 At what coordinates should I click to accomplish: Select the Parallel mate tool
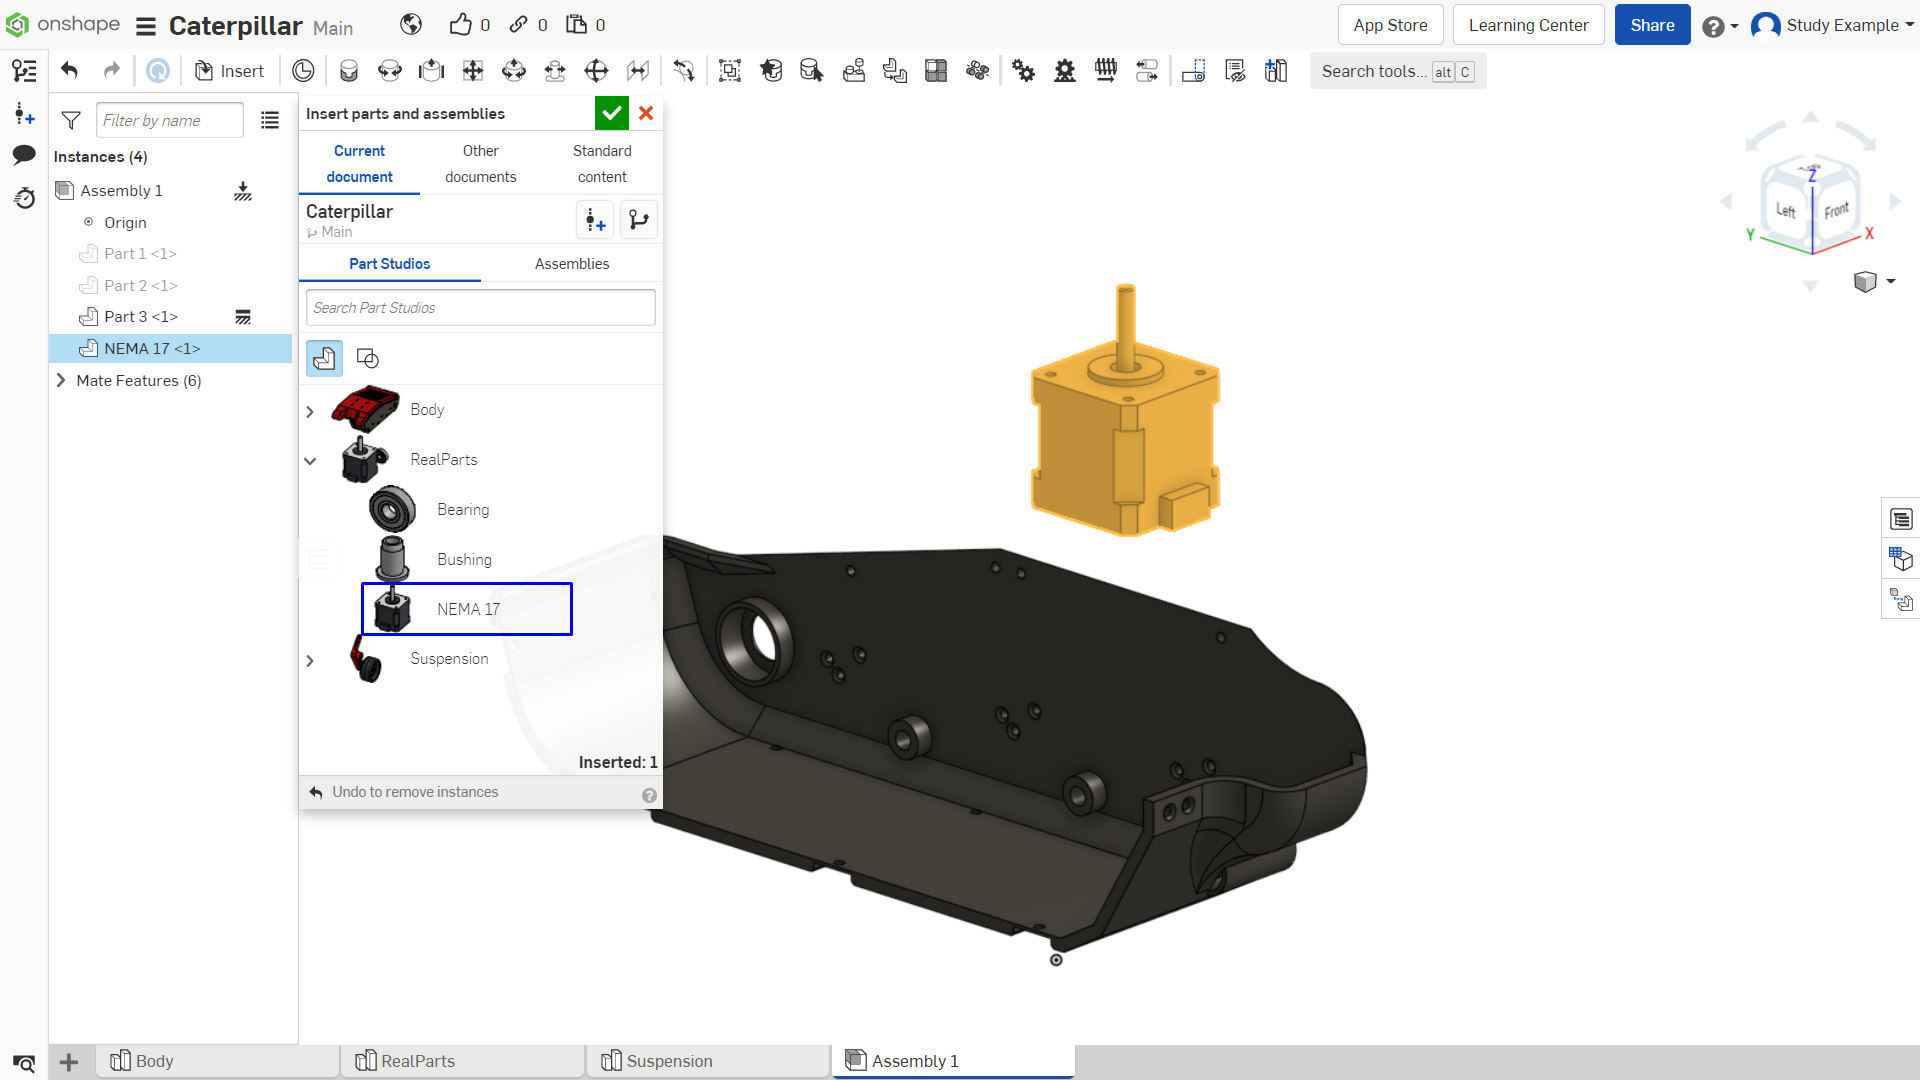[638, 70]
